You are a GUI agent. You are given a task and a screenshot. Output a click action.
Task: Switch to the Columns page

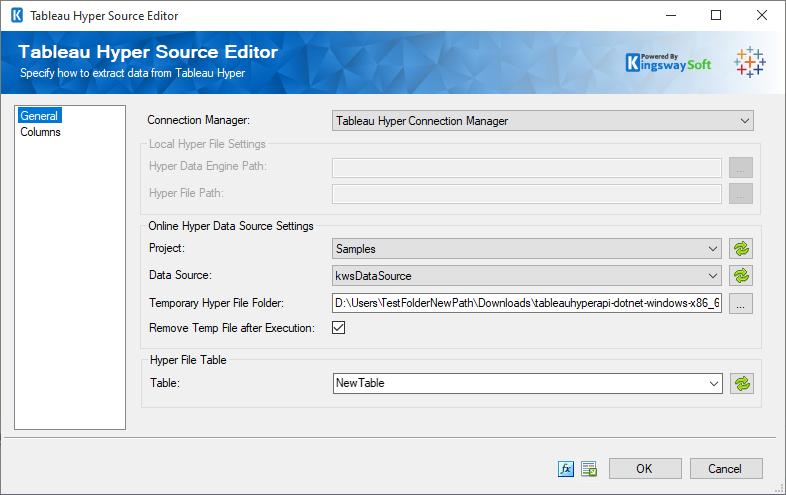pos(40,132)
